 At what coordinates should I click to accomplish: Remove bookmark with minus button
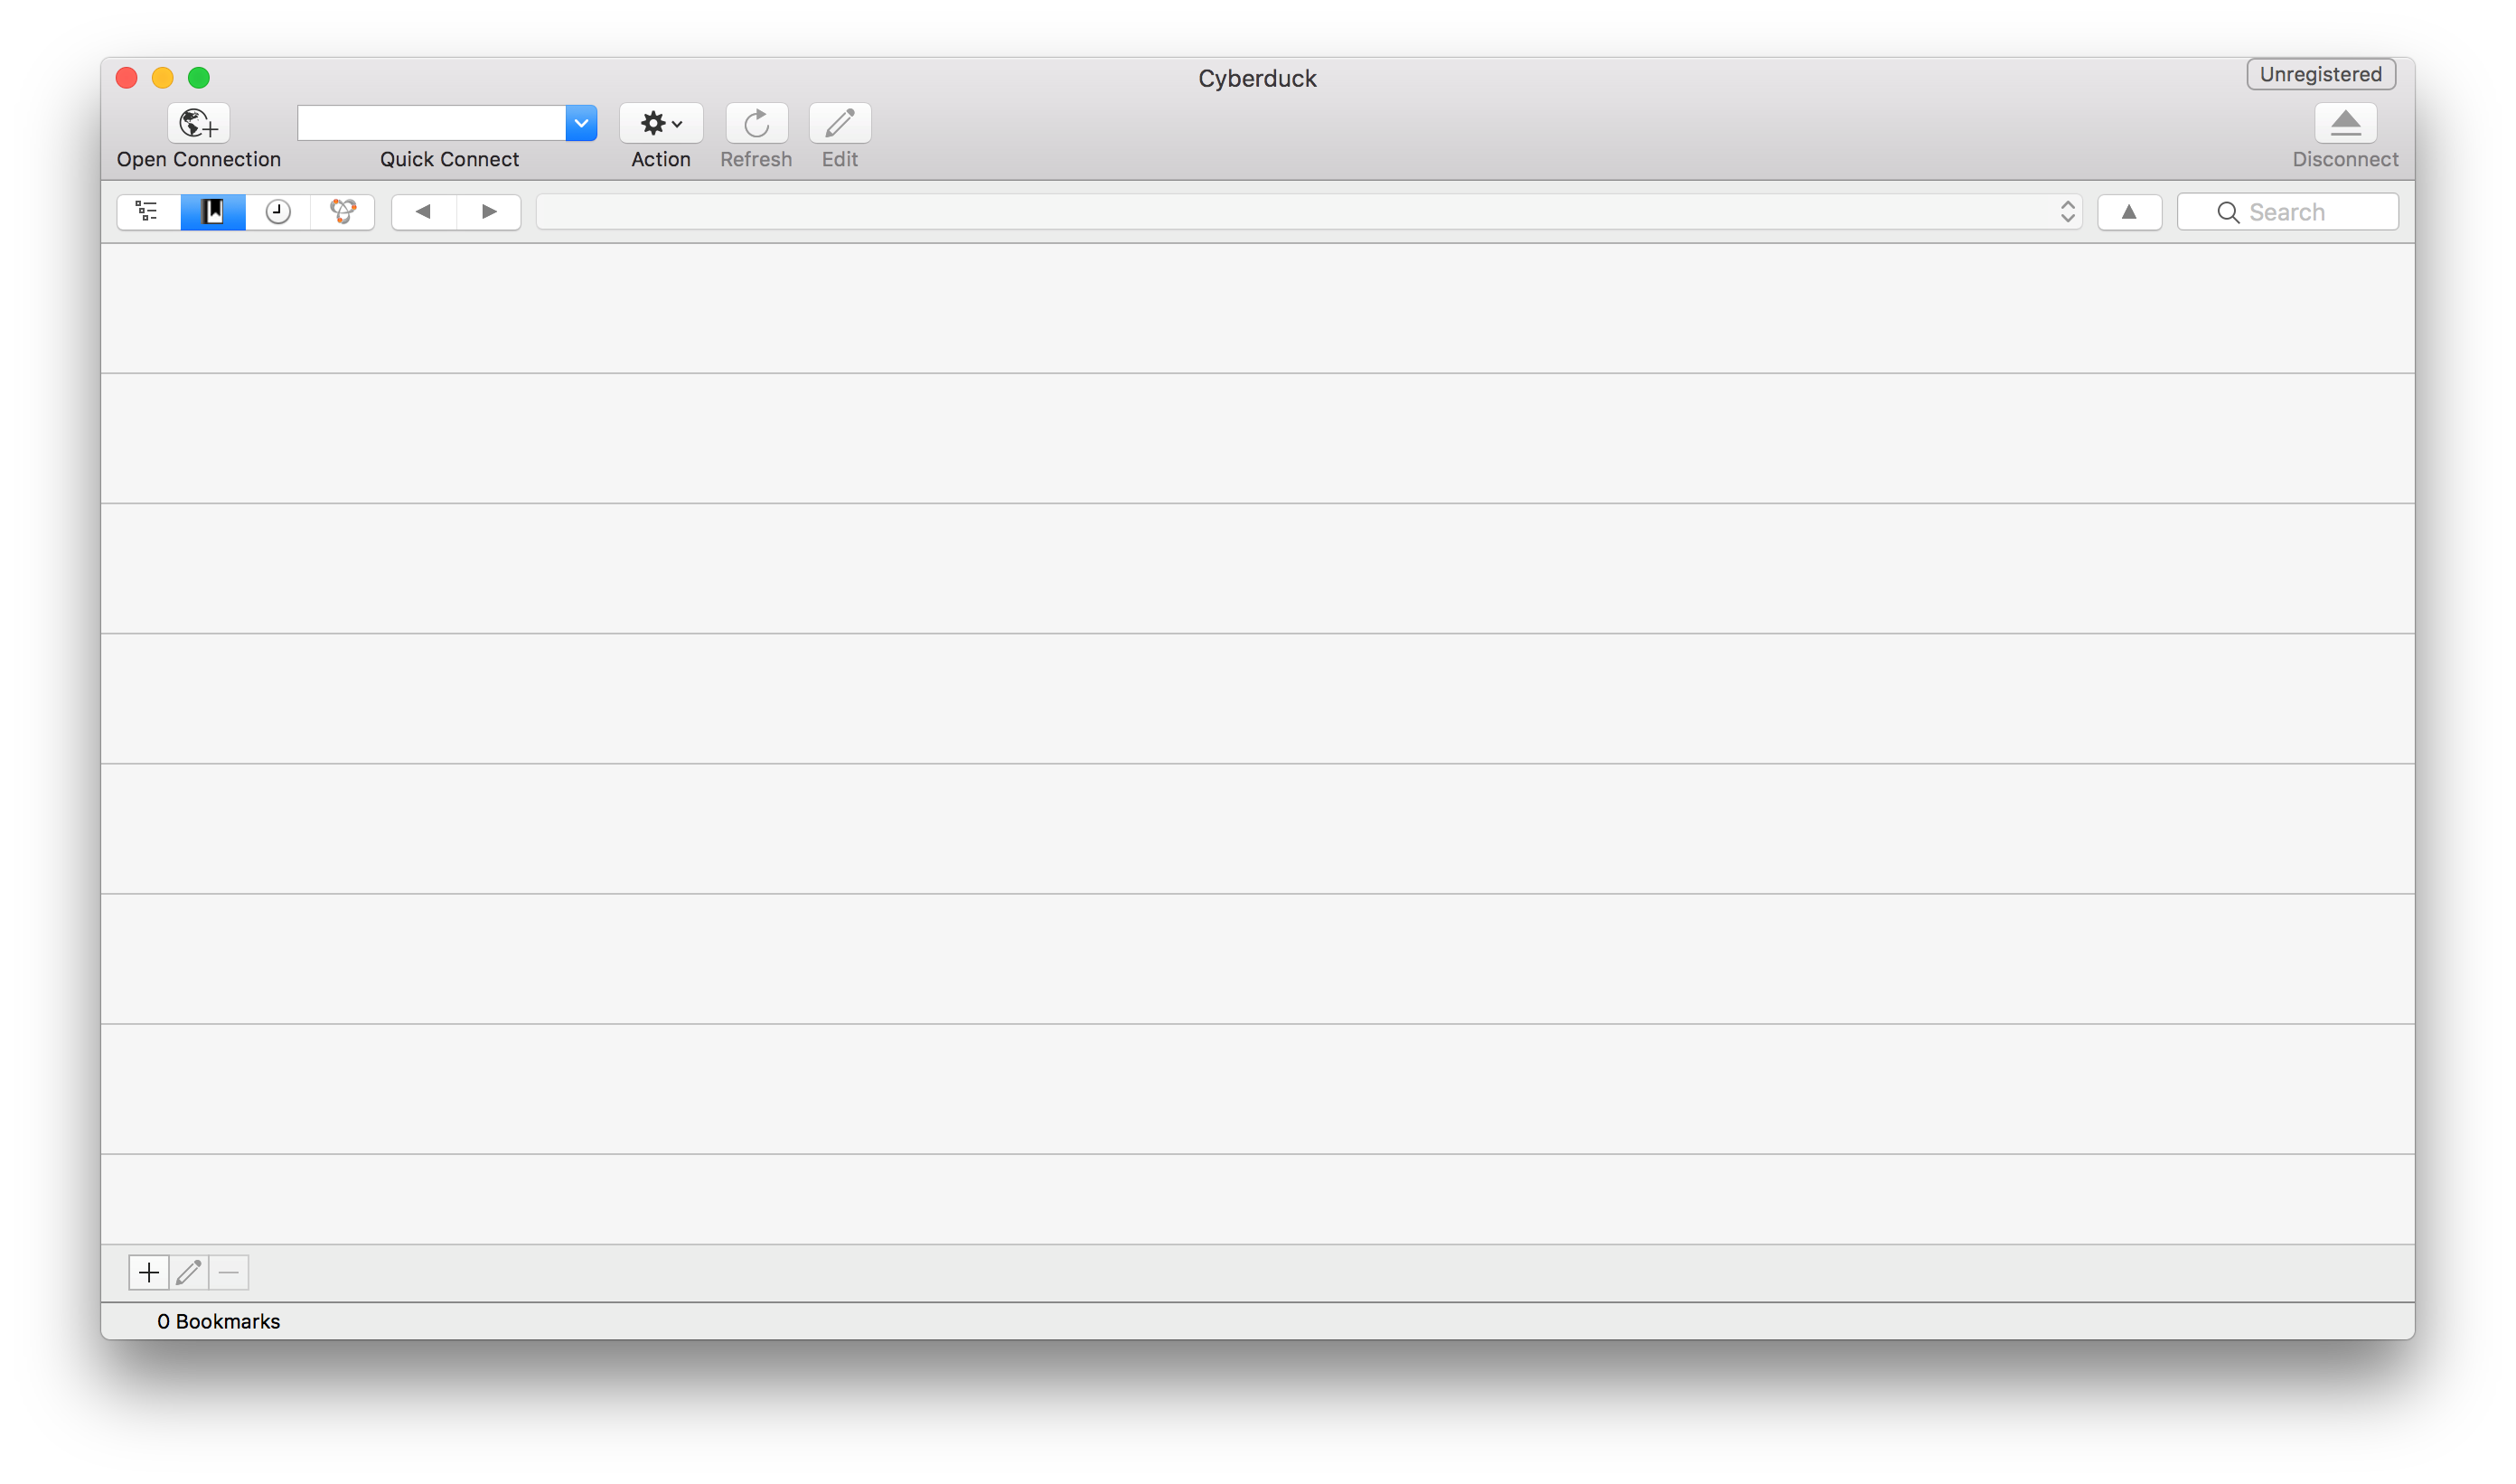coord(229,1272)
